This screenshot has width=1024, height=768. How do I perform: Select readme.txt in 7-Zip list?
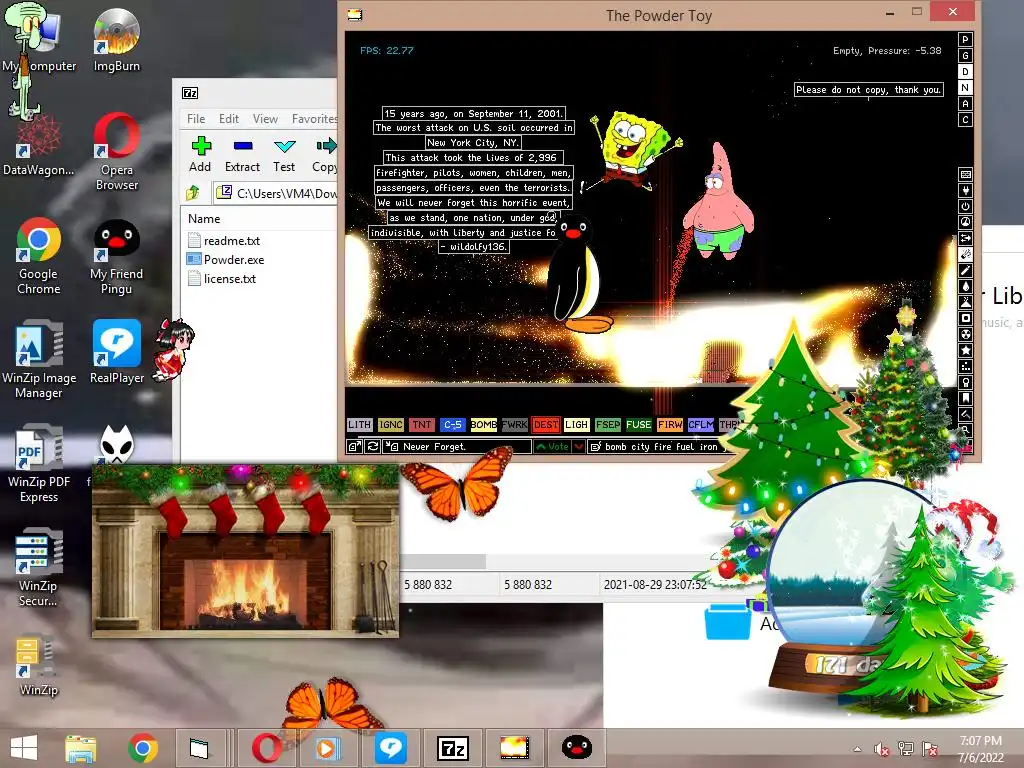coord(224,241)
